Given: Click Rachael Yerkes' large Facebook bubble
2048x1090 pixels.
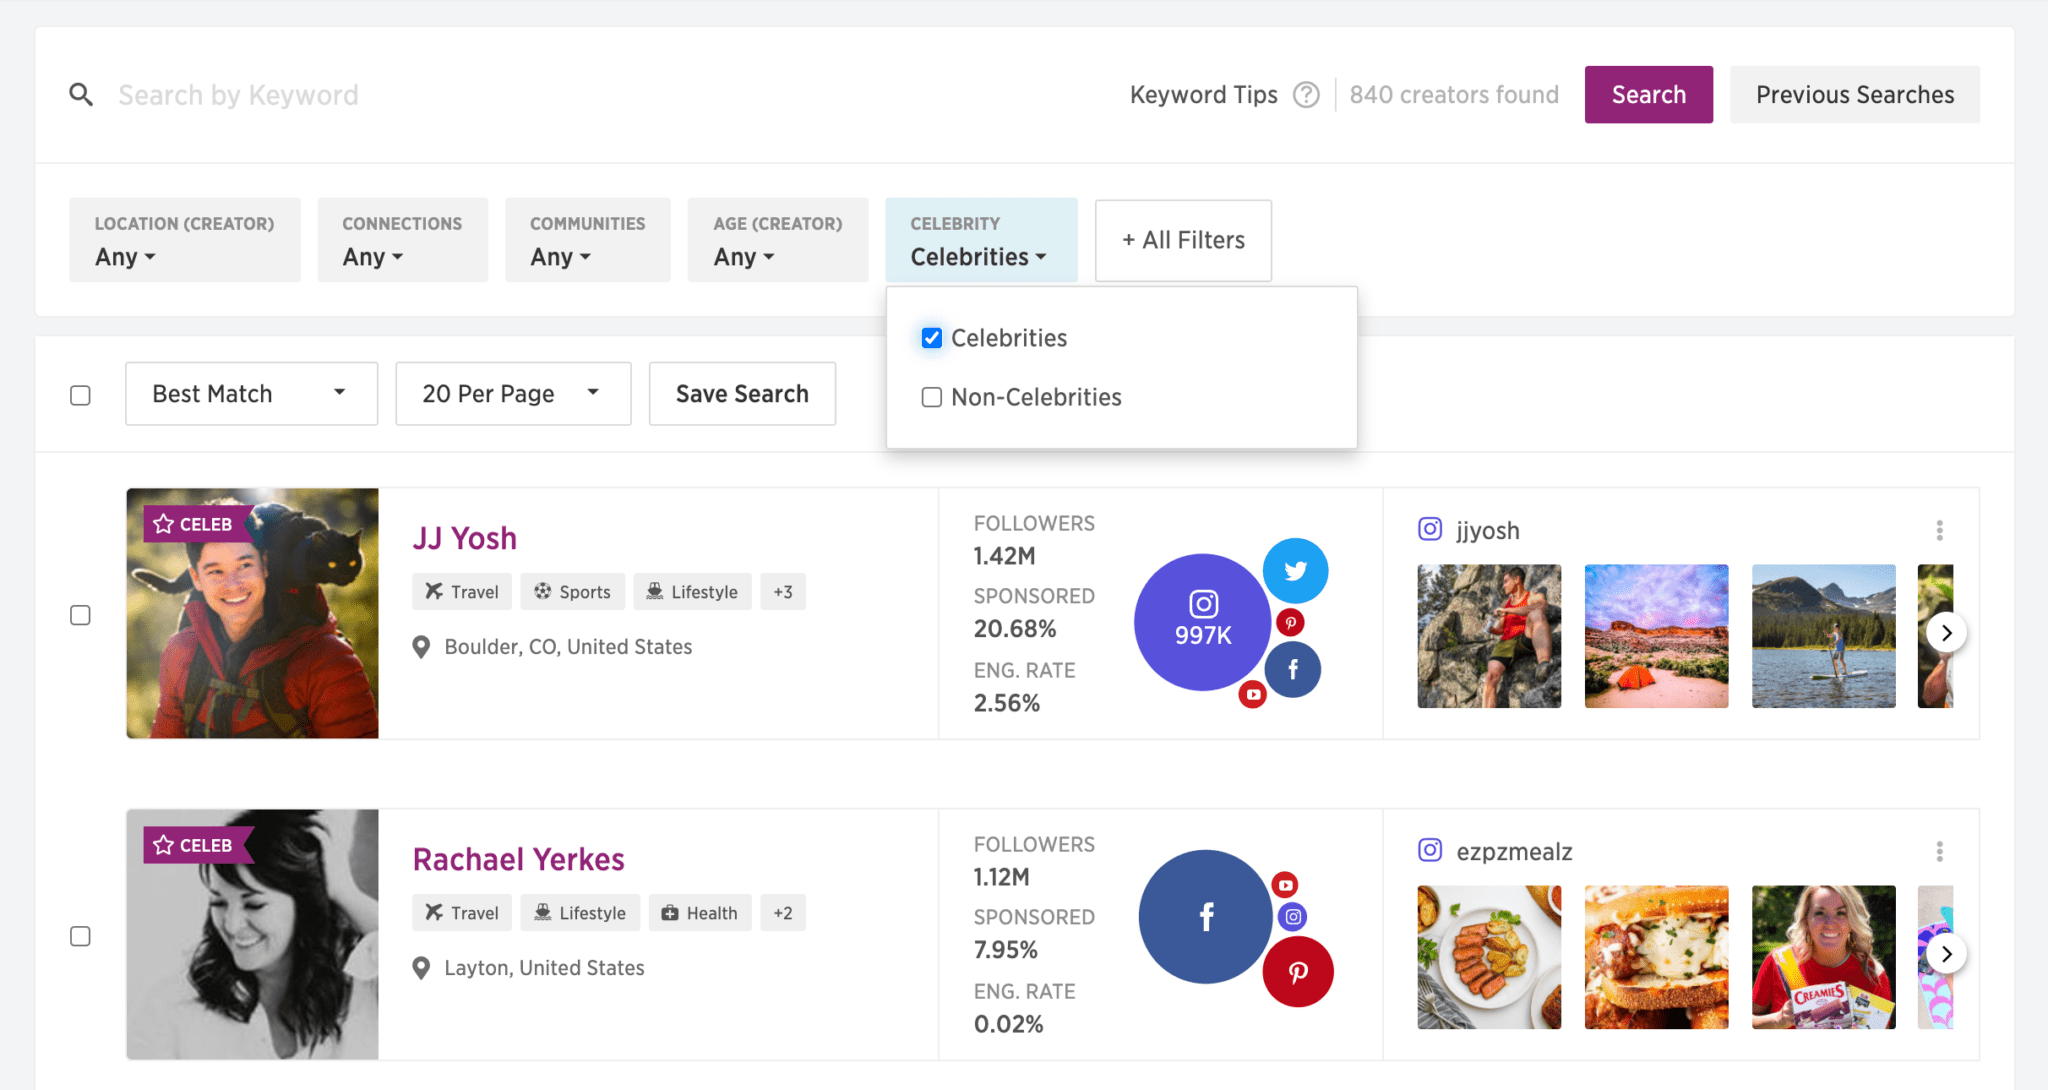Looking at the screenshot, I should pos(1205,916).
